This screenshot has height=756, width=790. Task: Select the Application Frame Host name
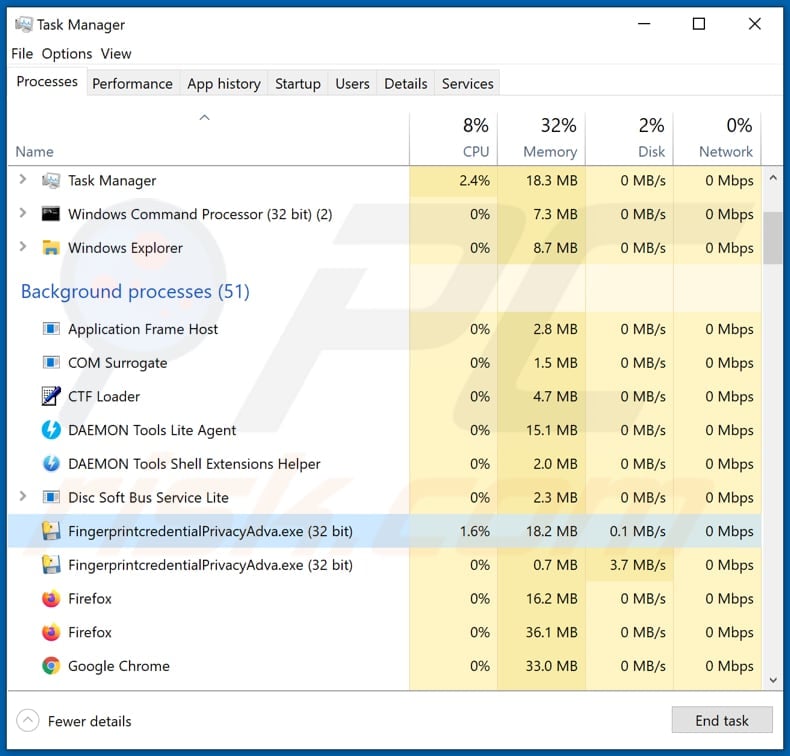coord(143,329)
